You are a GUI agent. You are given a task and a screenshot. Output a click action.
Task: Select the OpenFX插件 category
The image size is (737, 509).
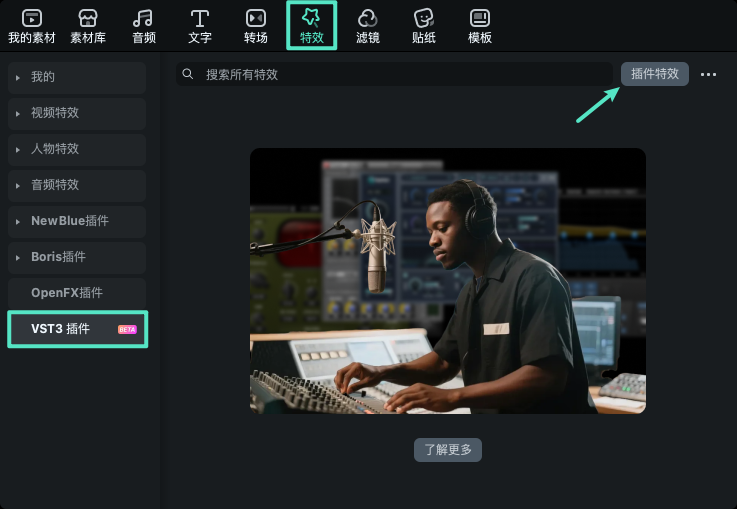click(x=77, y=293)
